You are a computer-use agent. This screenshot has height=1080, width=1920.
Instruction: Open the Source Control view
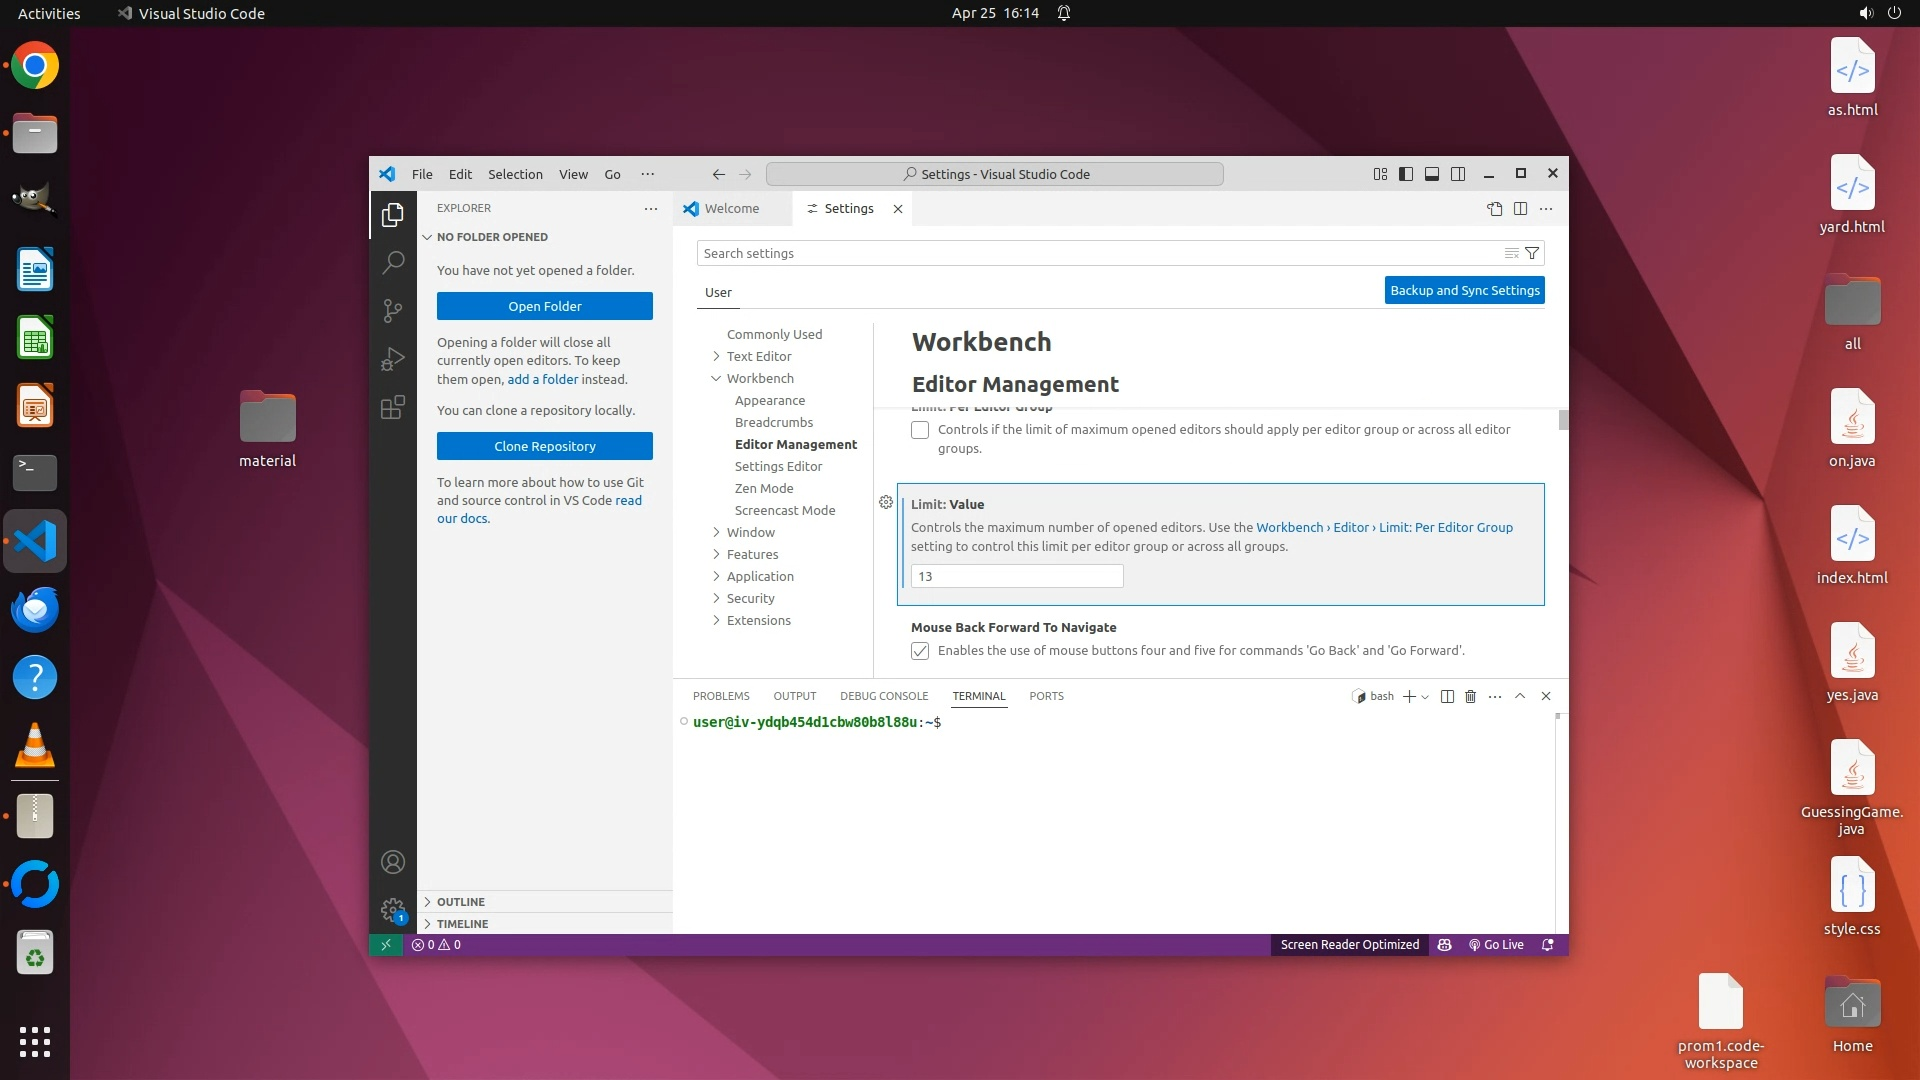coord(393,310)
